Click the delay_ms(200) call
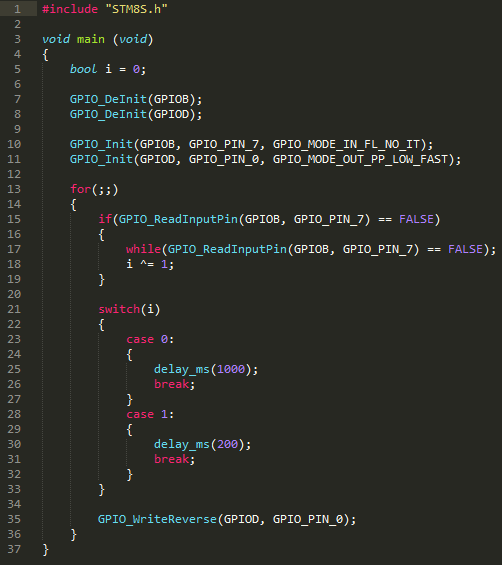 pos(203,444)
